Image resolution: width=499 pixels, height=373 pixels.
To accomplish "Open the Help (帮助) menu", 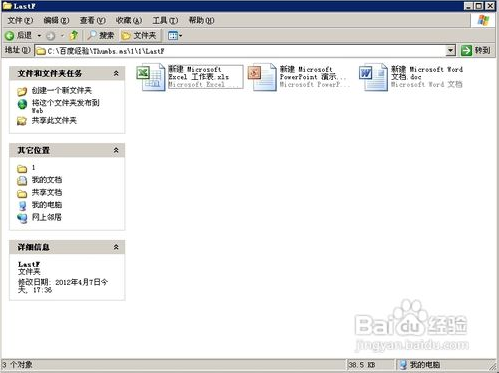I will click(201, 20).
